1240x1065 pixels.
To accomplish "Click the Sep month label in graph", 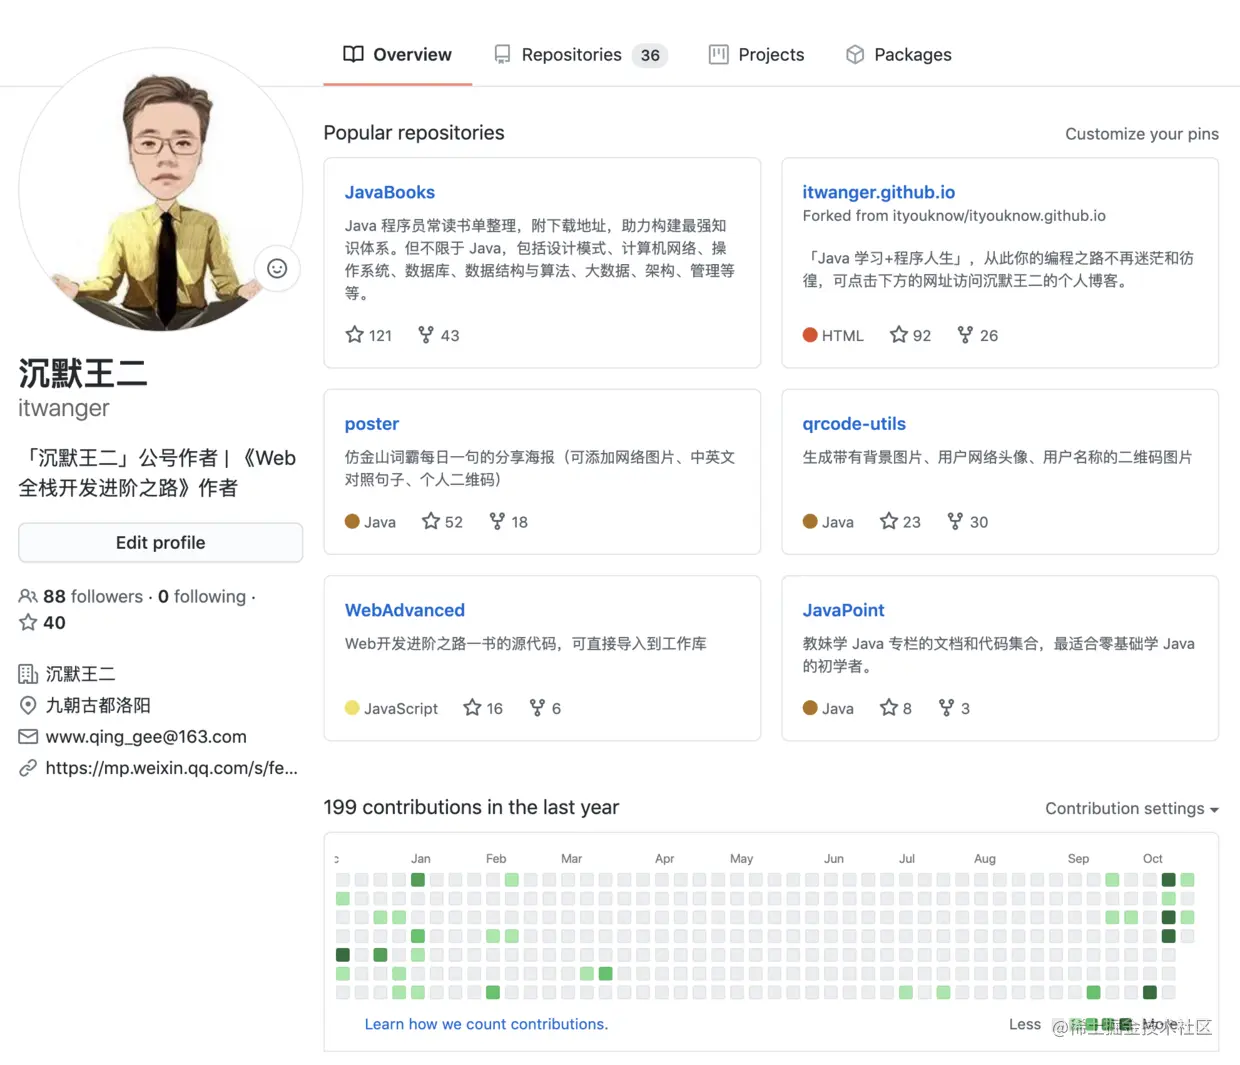I will (1078, 858).
